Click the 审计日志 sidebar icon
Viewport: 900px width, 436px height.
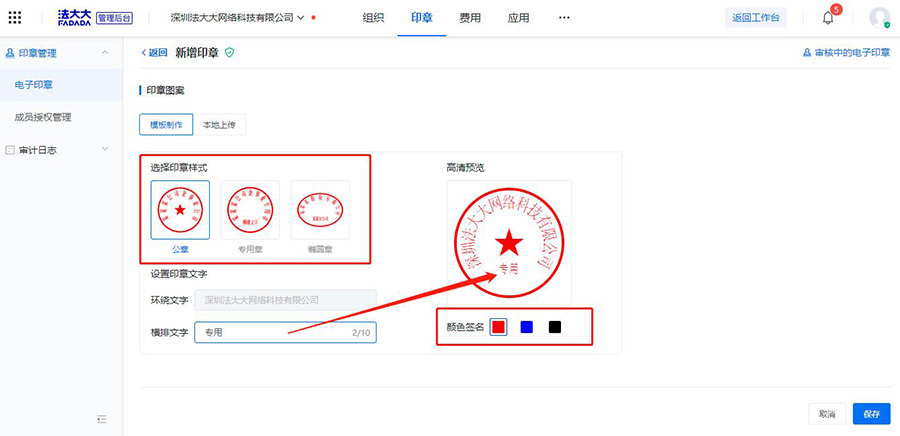(10, 150)
